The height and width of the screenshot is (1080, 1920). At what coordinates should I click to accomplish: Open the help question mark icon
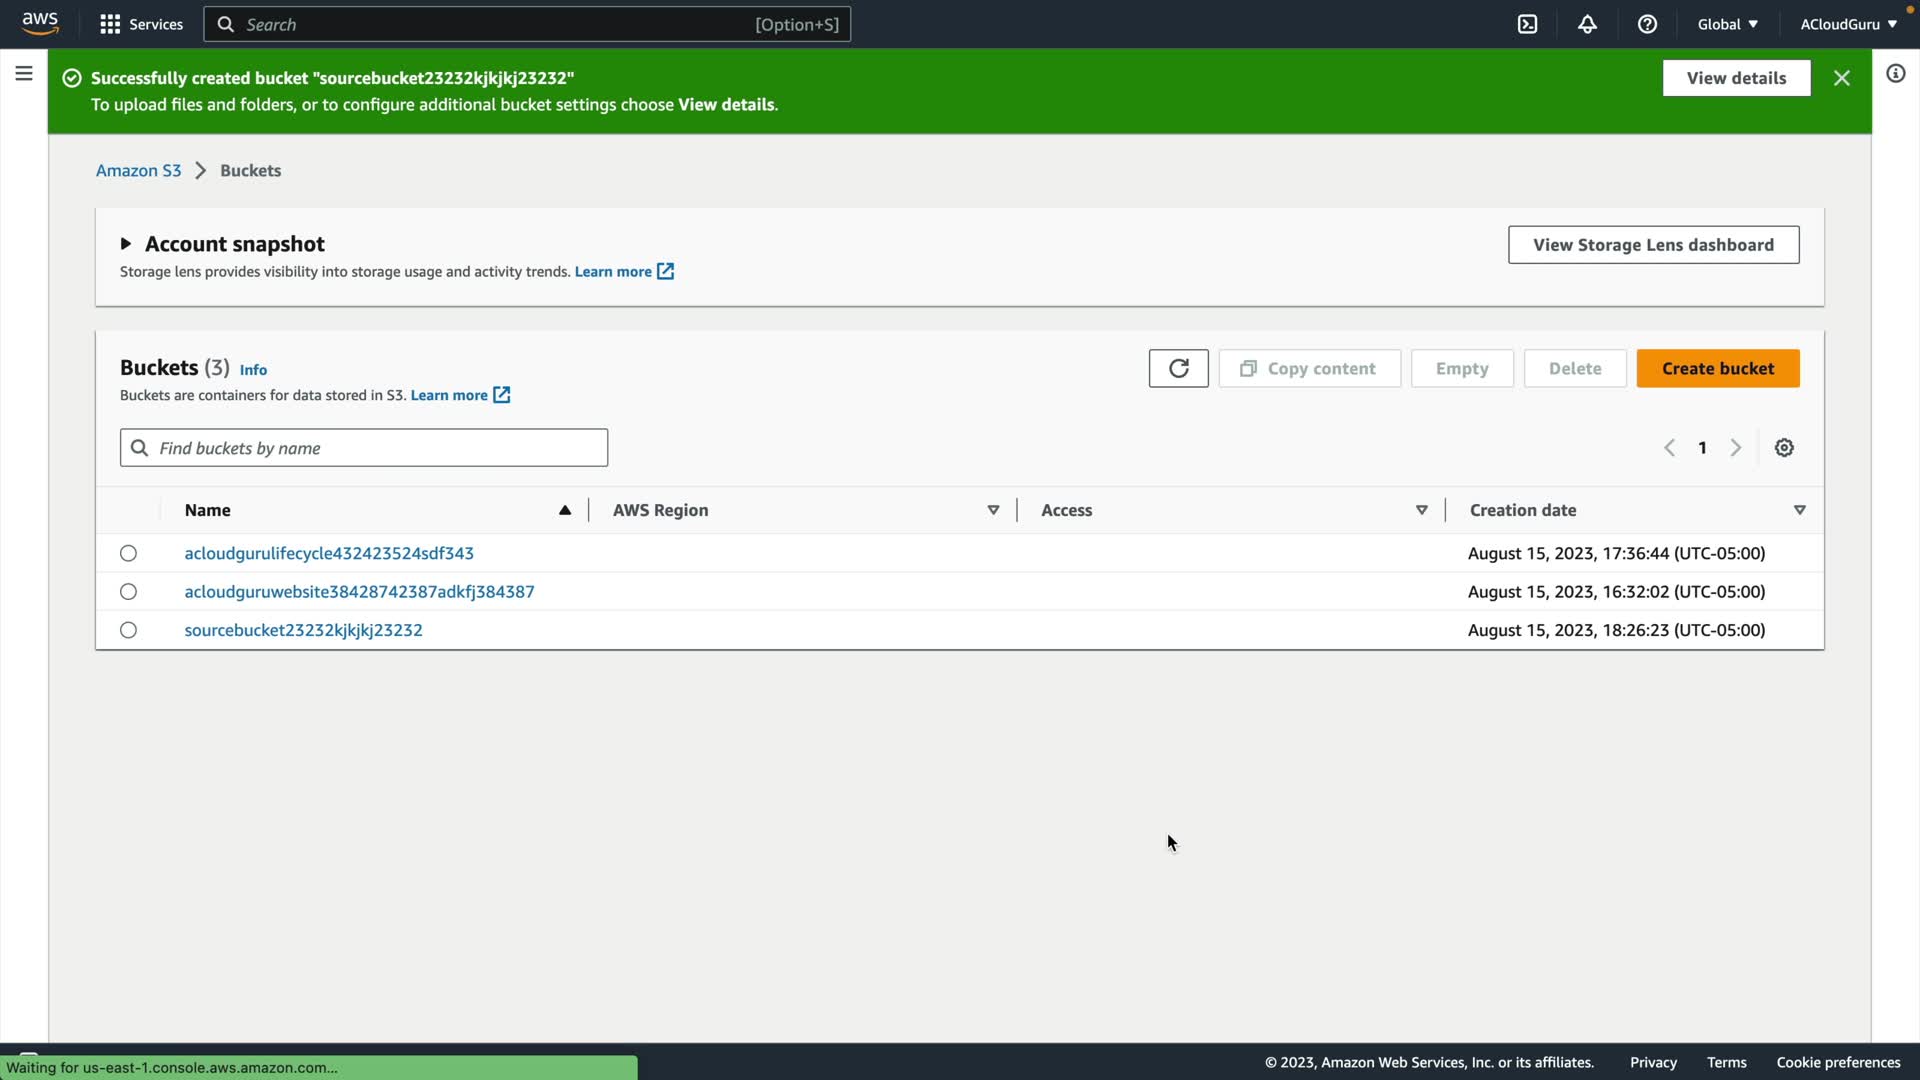coord(1647,24)
